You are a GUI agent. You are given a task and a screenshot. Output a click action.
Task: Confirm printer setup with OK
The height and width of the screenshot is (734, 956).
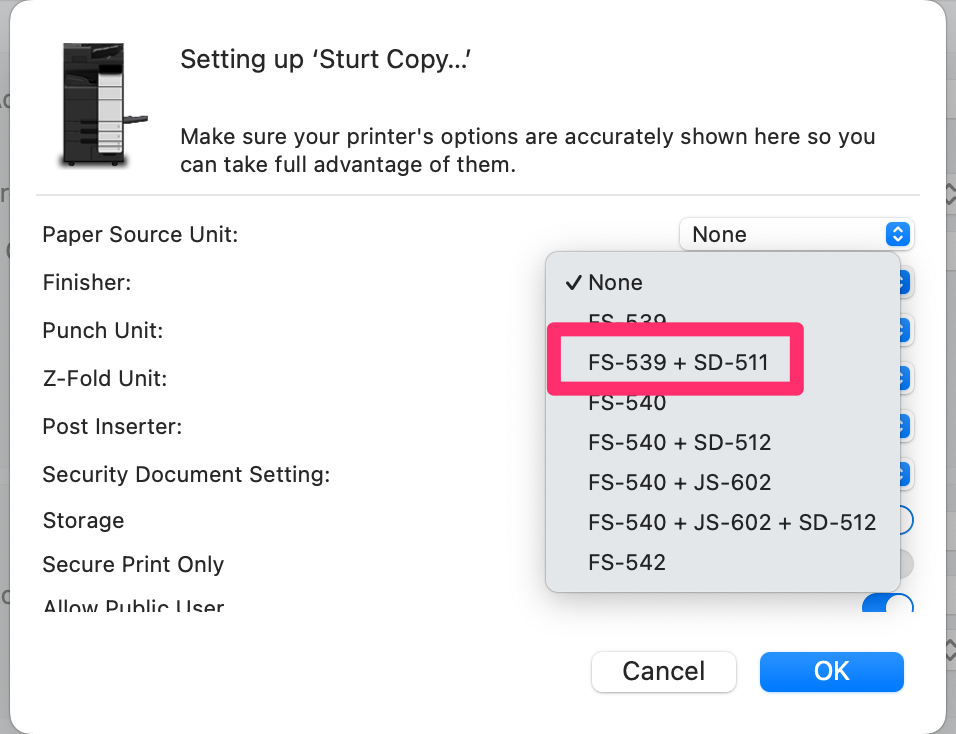(x=831, y=671)
